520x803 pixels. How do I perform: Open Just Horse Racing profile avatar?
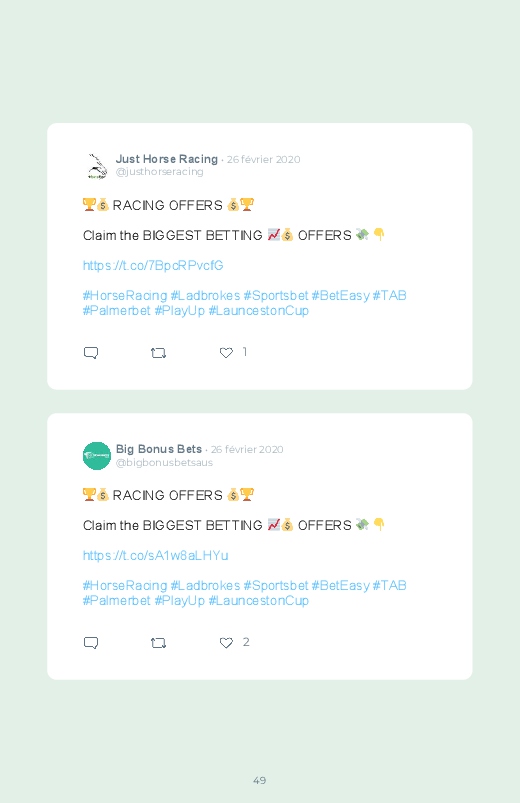97,166
